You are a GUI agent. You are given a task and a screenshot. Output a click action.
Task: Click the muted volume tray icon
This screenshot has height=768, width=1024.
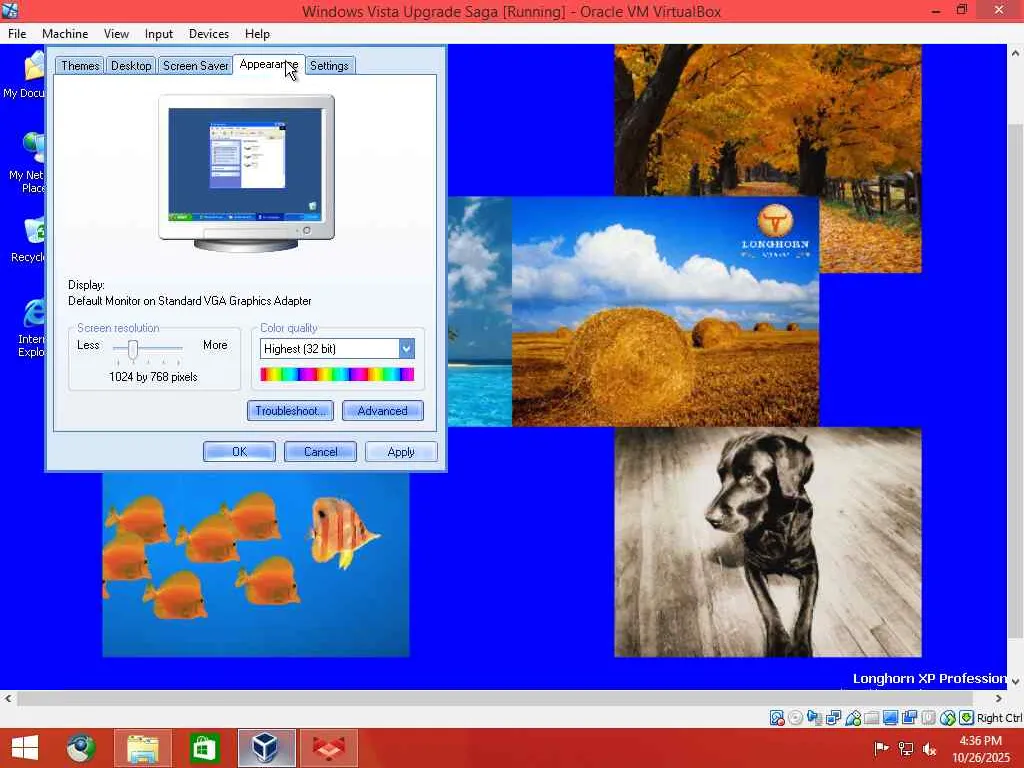click(x=930, y=748)
